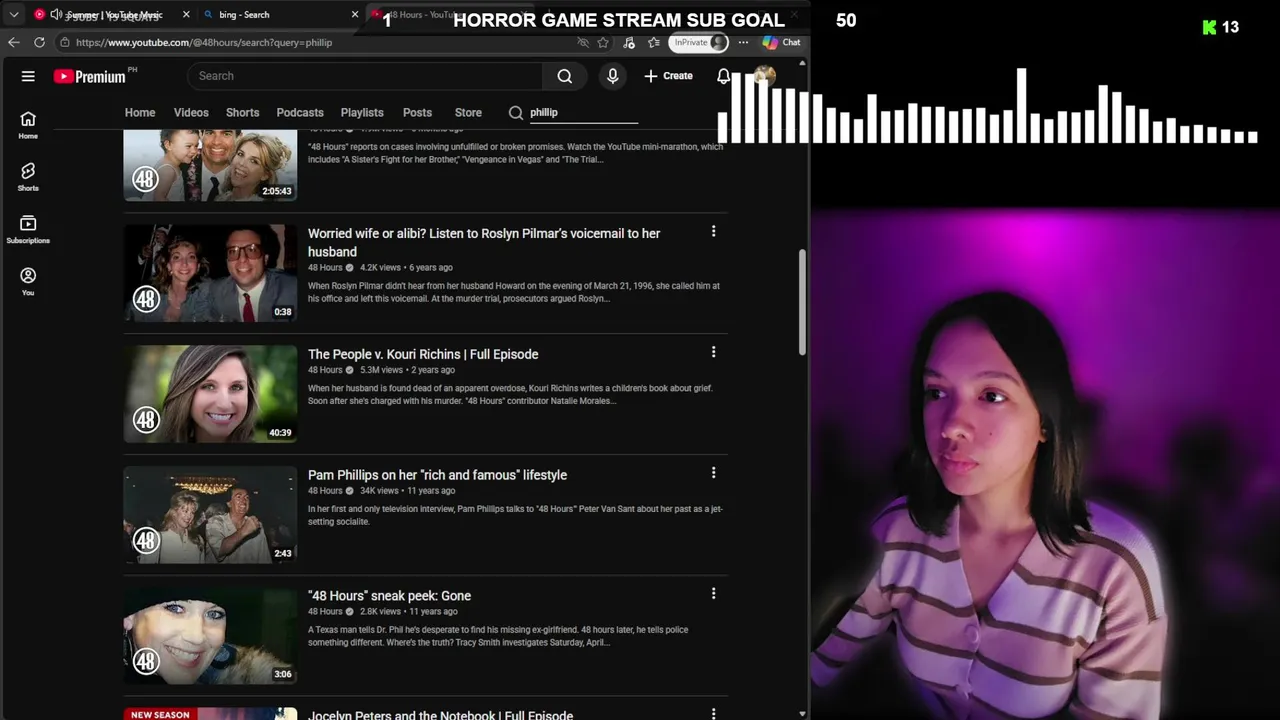Open options menu for Kouri Richins episode
The height and width of the screenshot is (720, 1280).
(713, 352)
